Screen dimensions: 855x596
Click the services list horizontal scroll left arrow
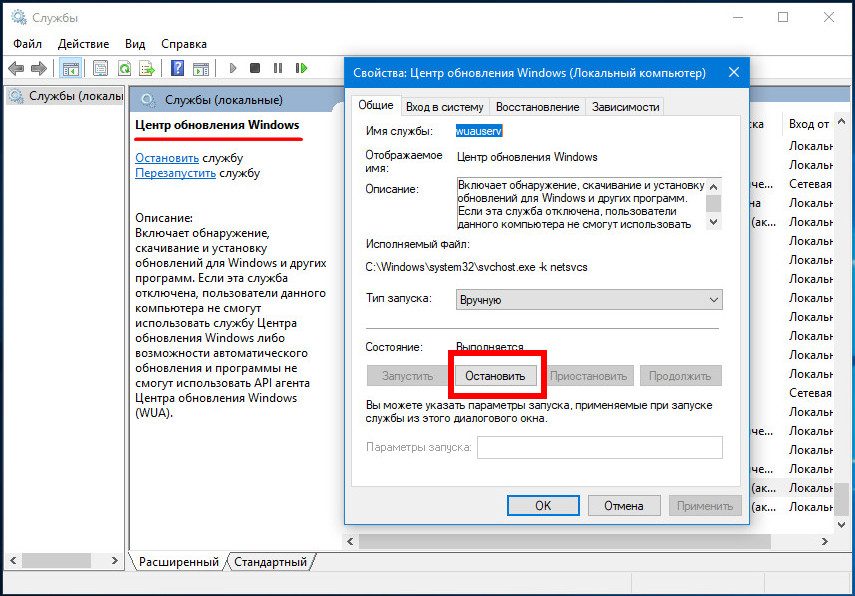point(350,541)
